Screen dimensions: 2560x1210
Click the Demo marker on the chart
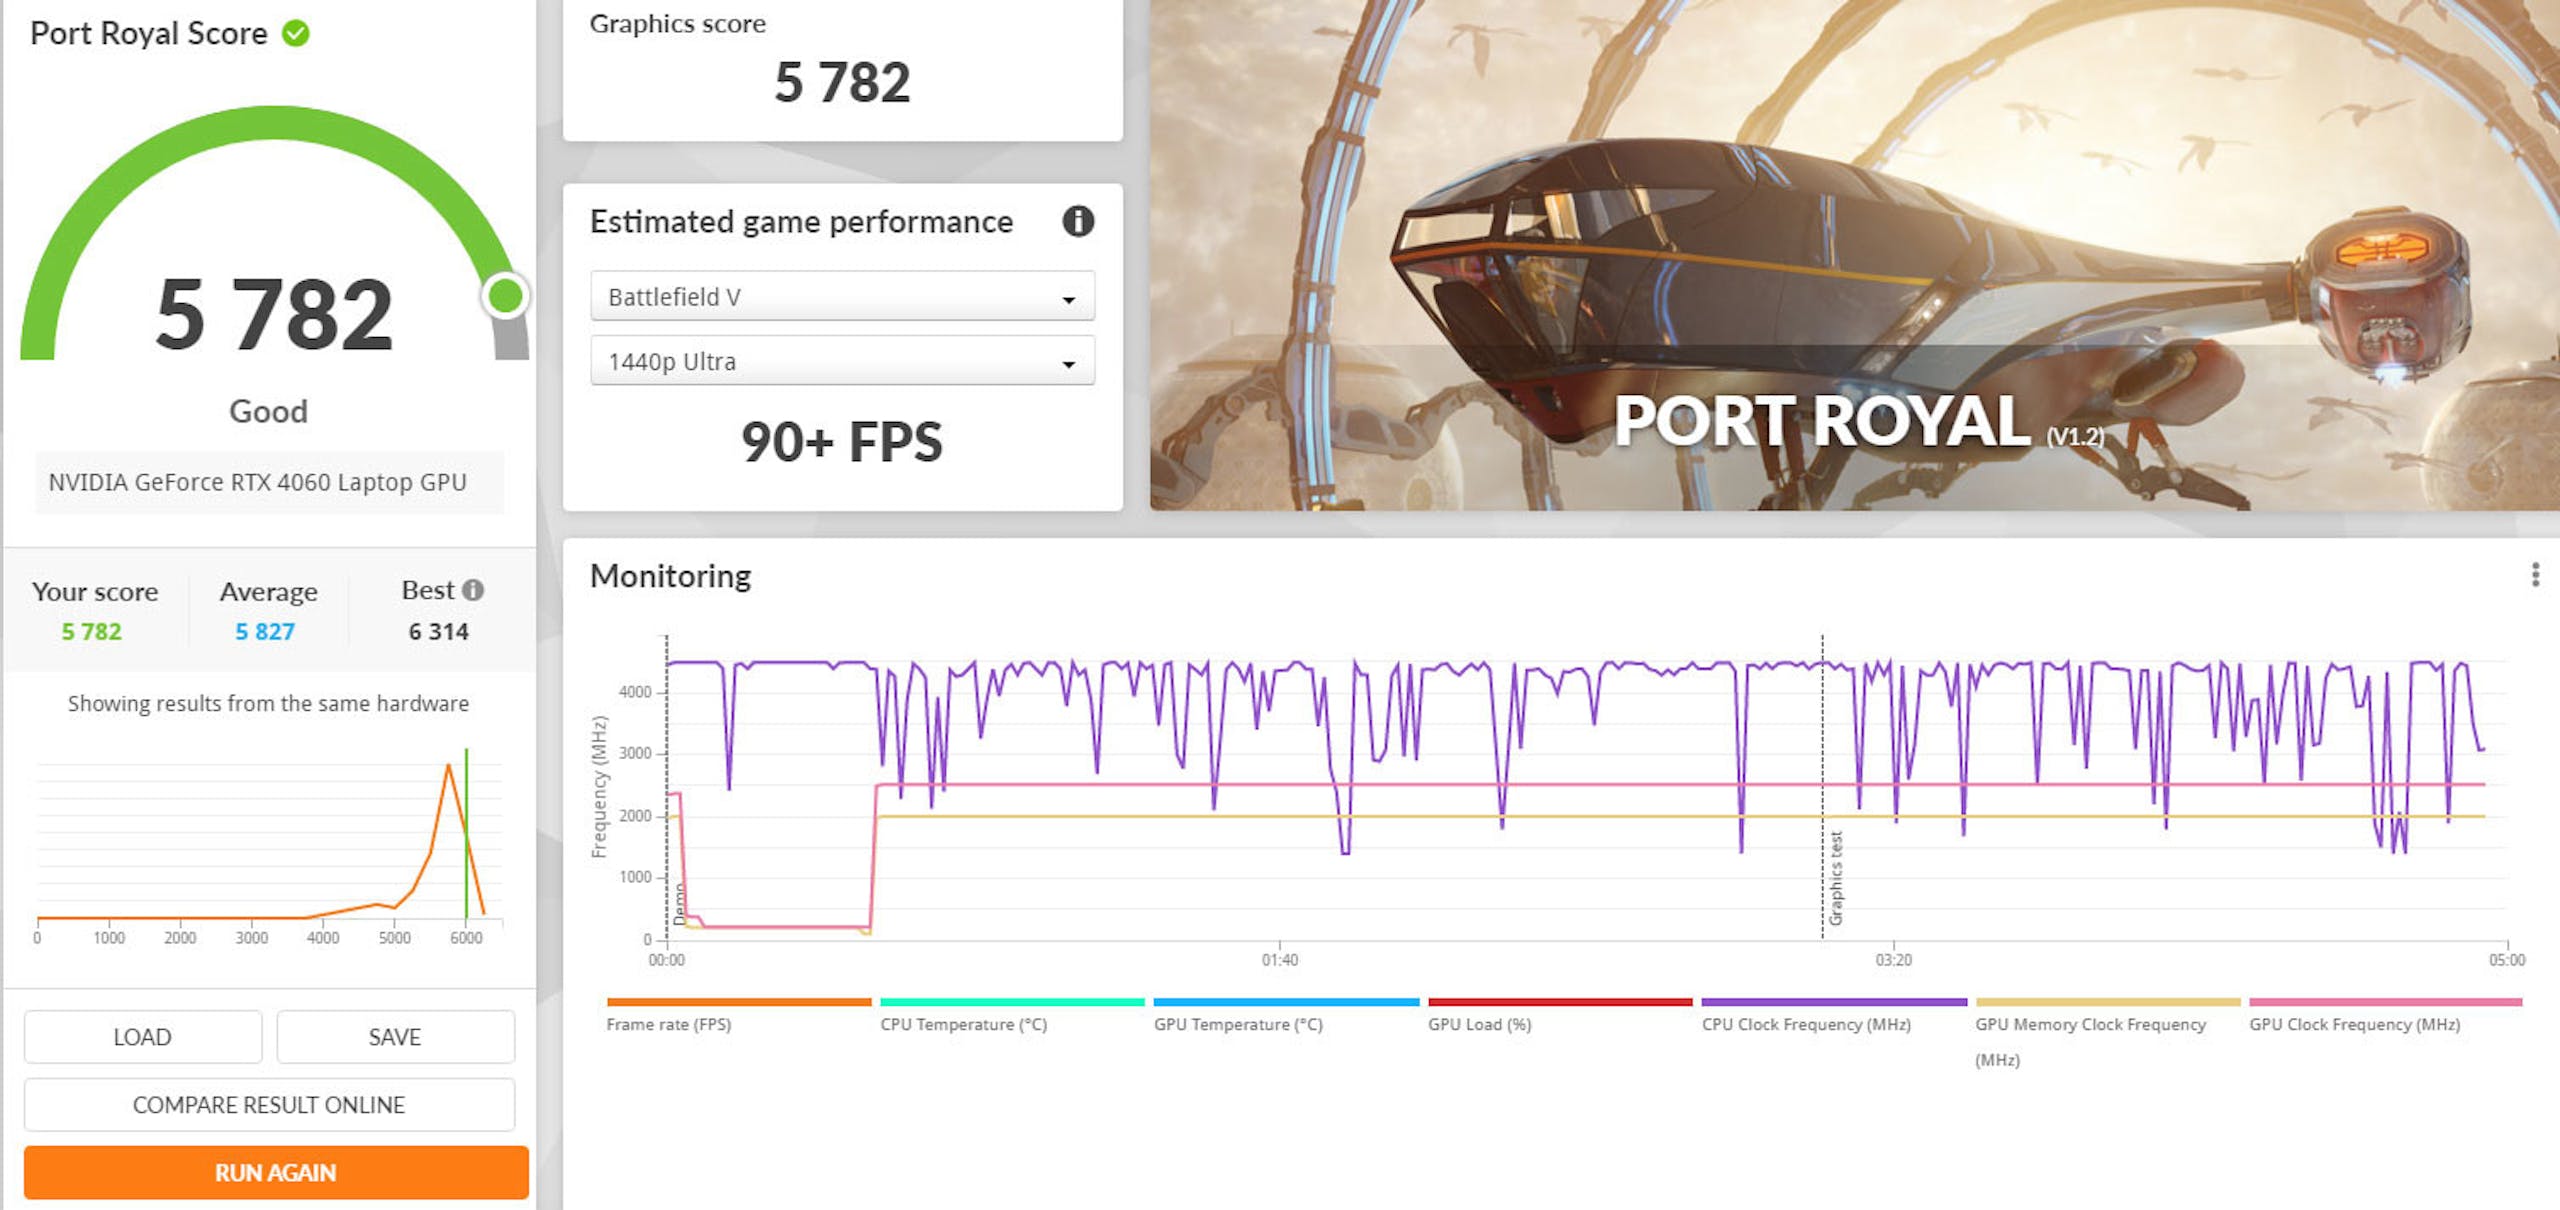pyautogui.click(x=680, y=903)
